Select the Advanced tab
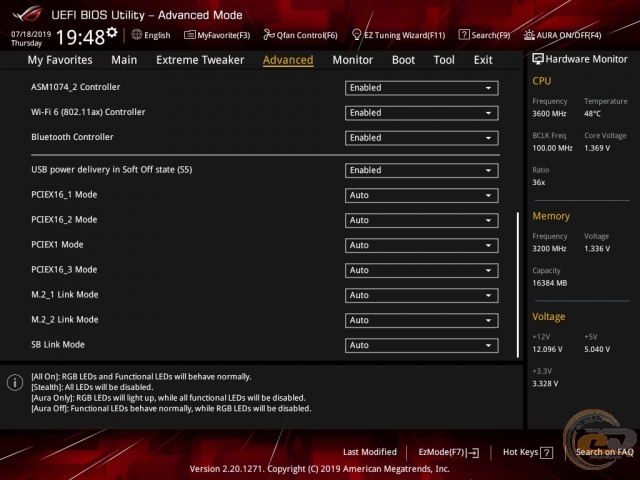The image size is (640, 480). coord(288,60)
